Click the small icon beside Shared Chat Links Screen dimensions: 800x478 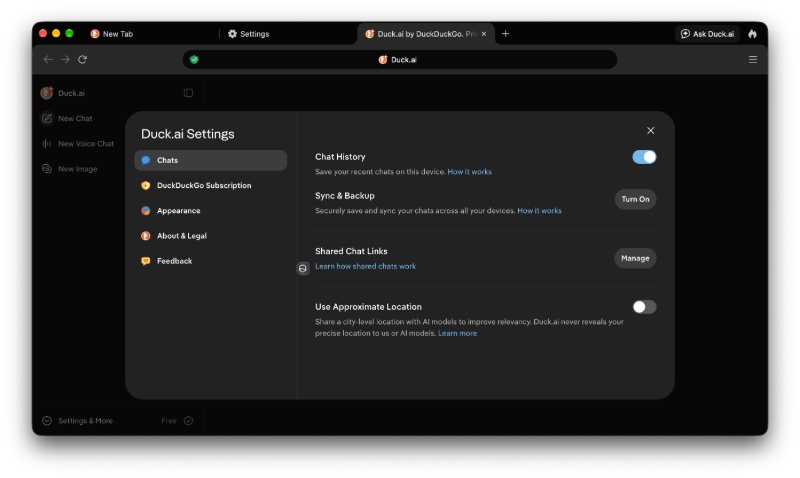[x=303, y=268]
